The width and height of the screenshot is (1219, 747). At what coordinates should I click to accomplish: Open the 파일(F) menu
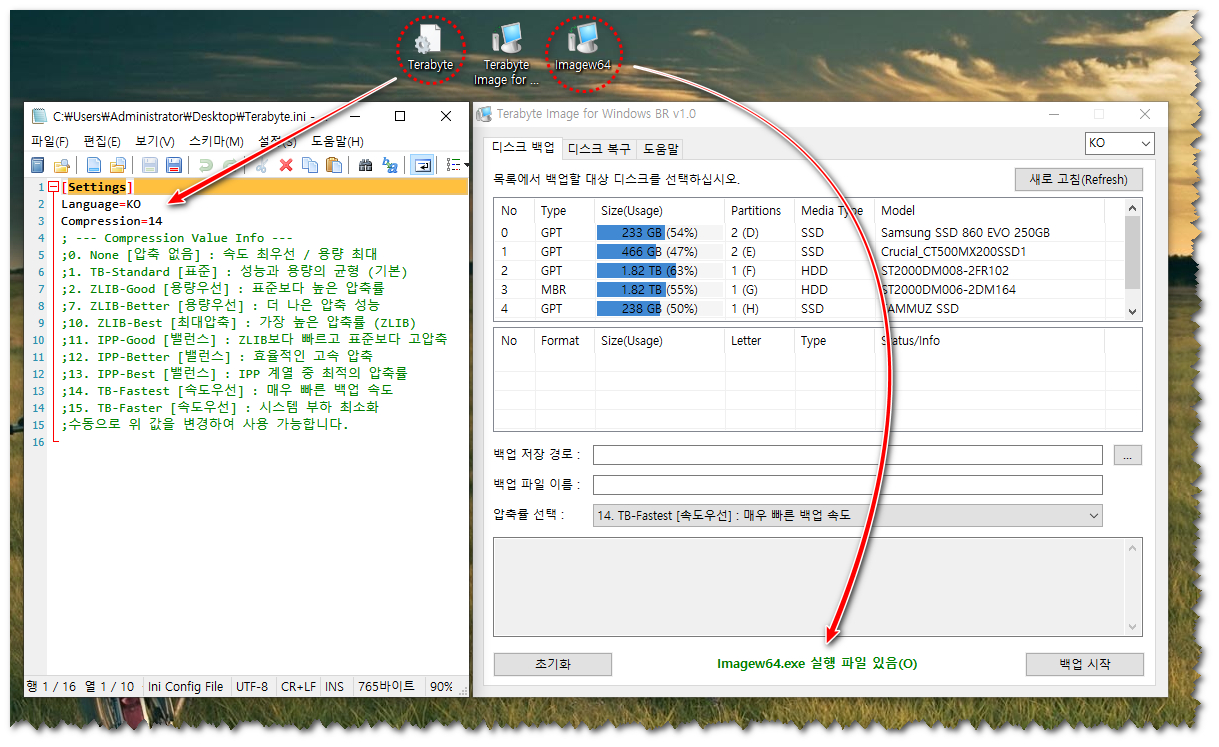50,142
